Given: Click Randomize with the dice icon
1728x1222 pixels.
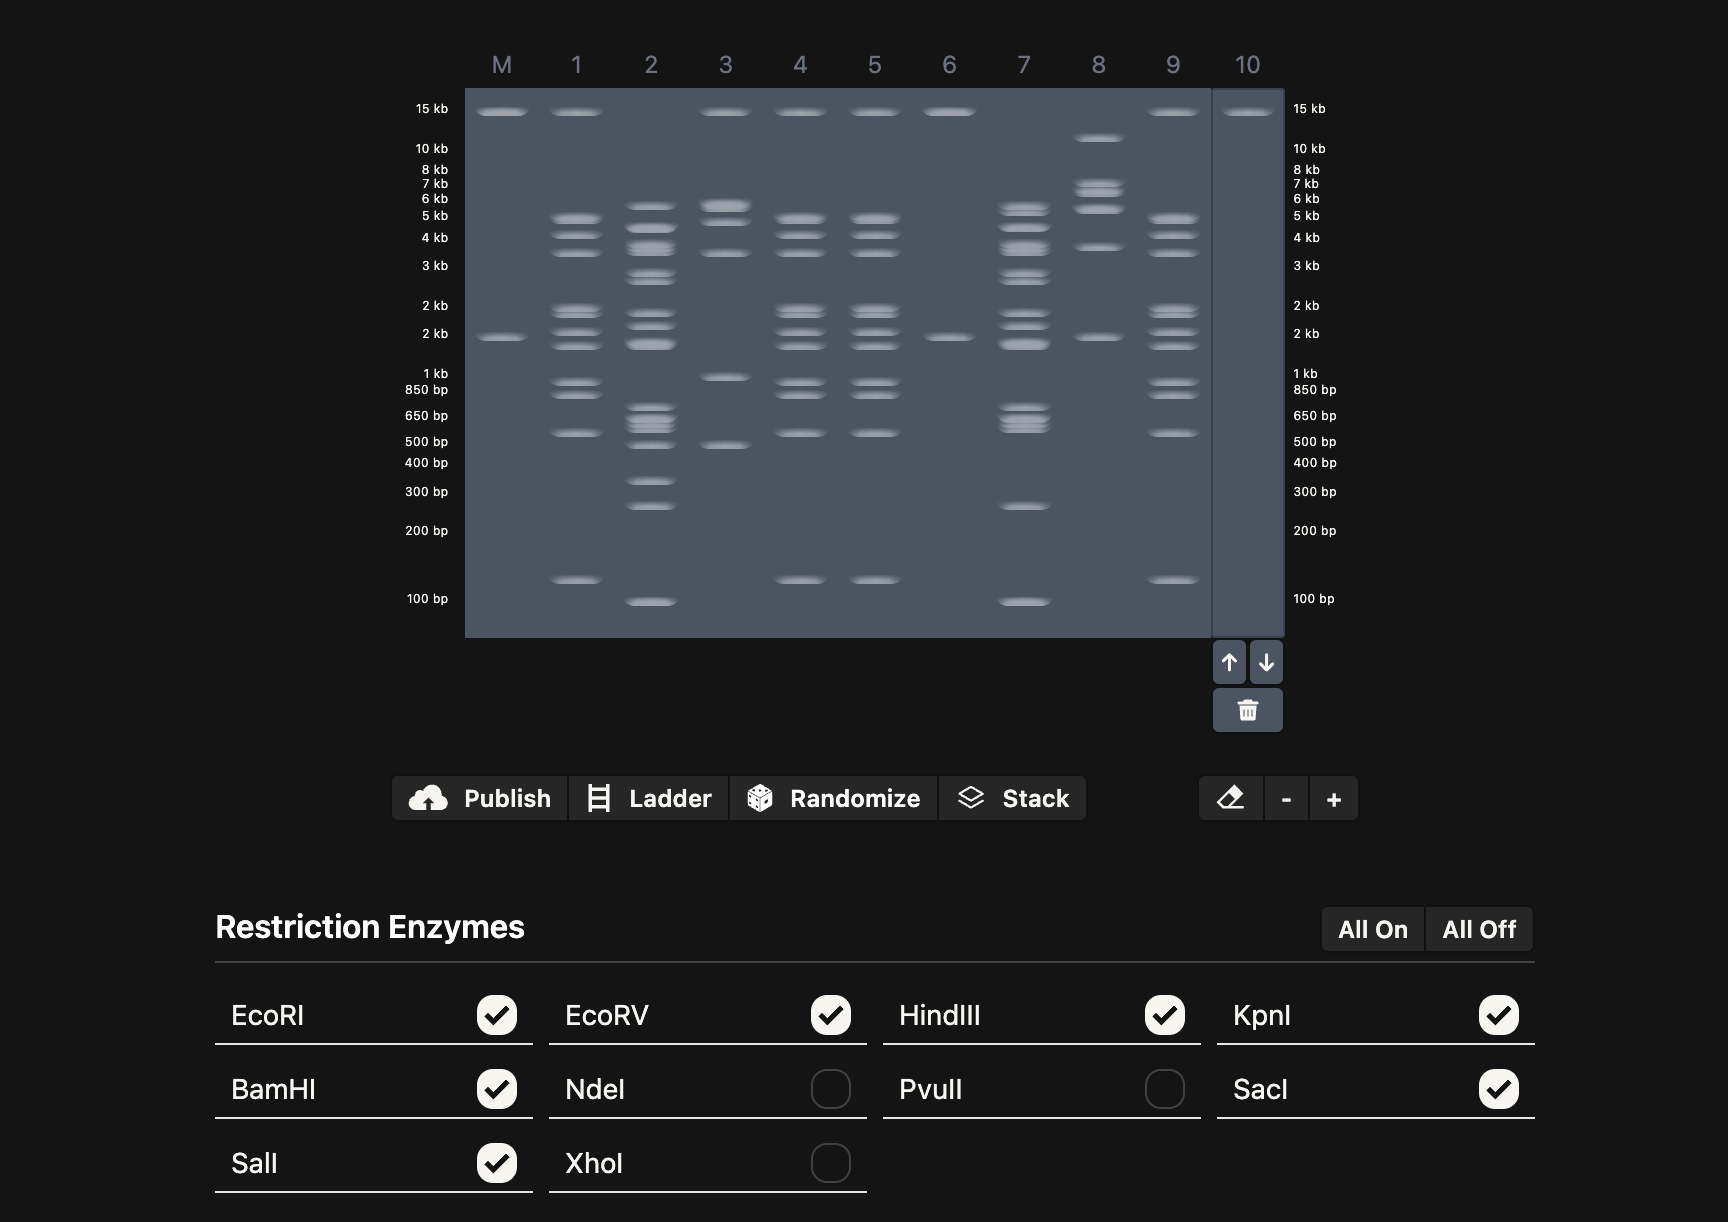Looking at the screenshot, I should click(833, 798).
